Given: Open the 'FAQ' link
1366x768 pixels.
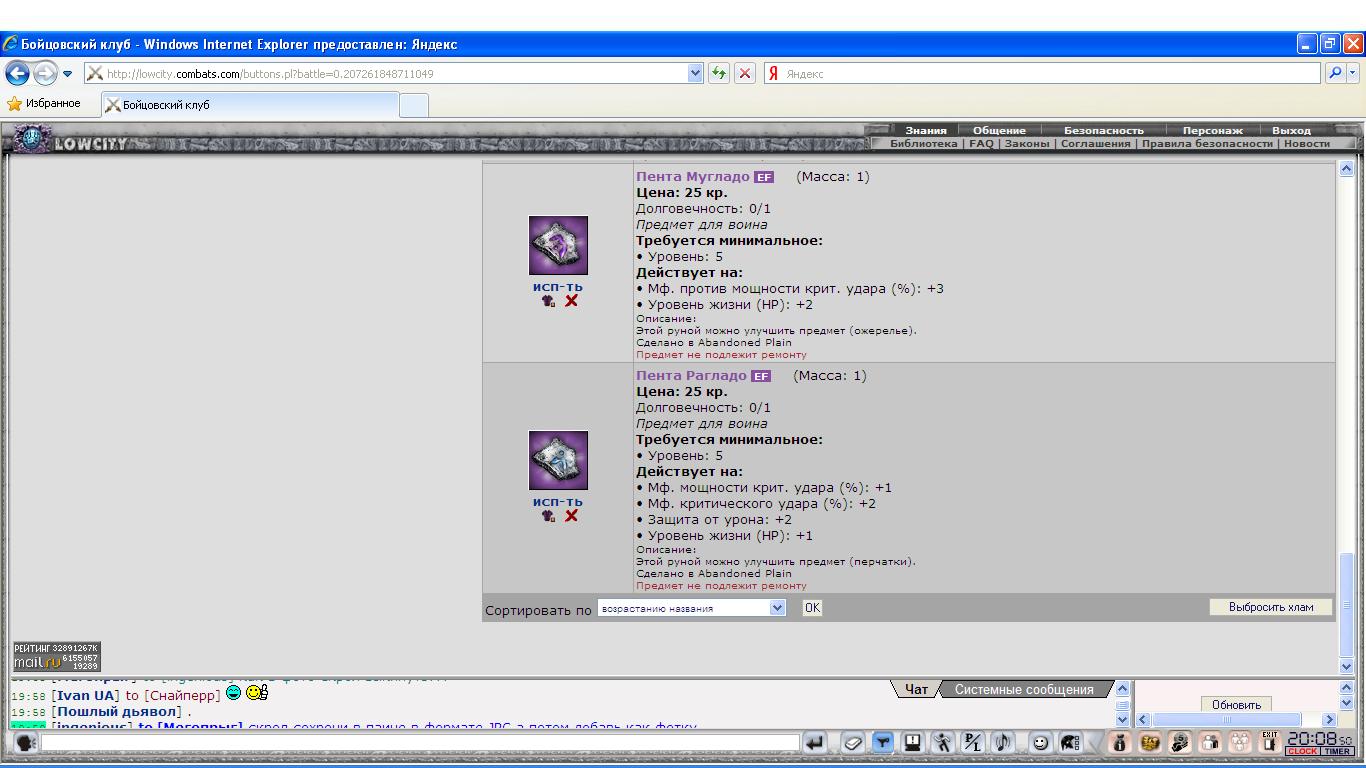Looking at the screenshot, I should tap(981, 143).
